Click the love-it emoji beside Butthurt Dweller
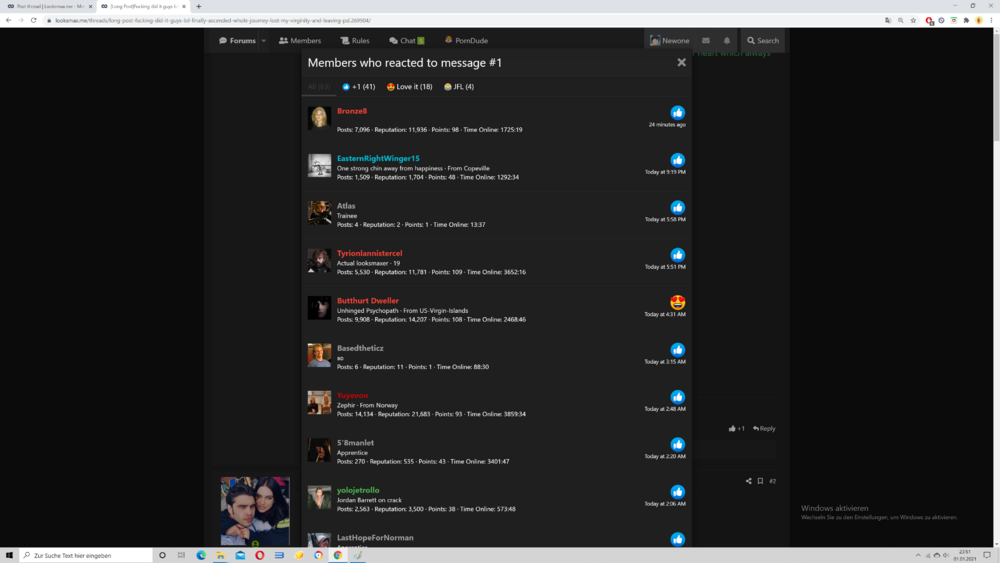This screenshot has height=563, width=1000. tap(677, 302)
